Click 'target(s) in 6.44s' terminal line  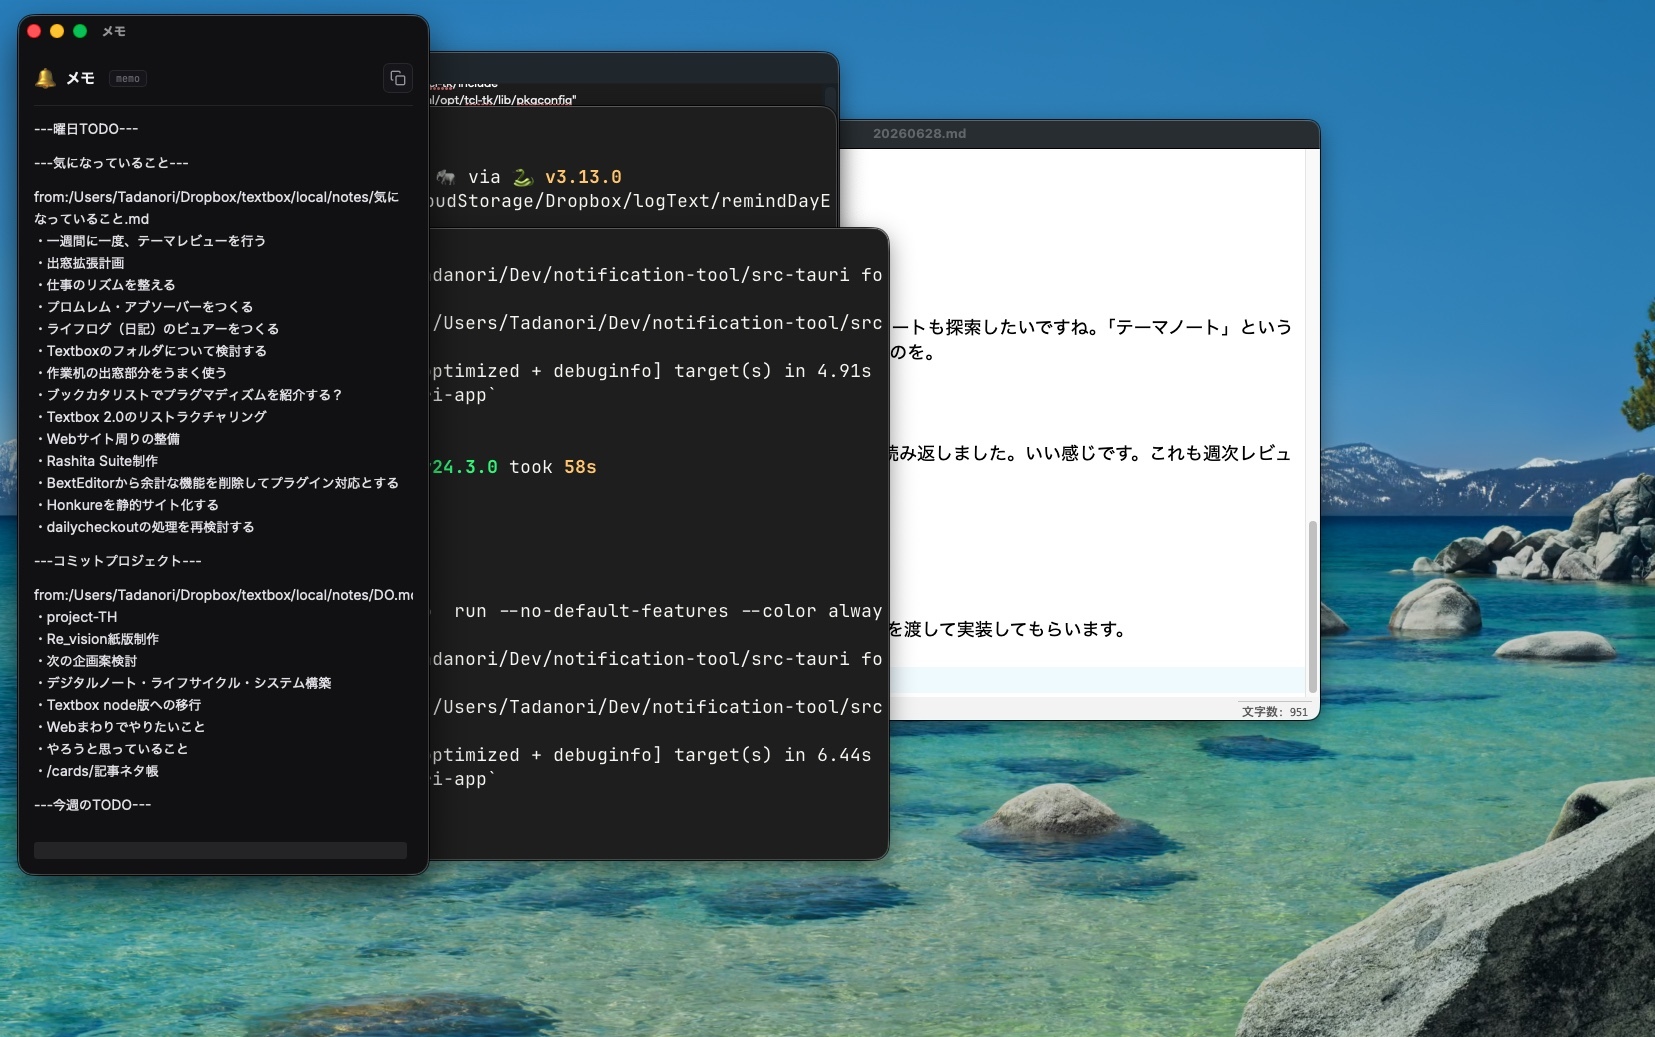(x=651, y=755)
